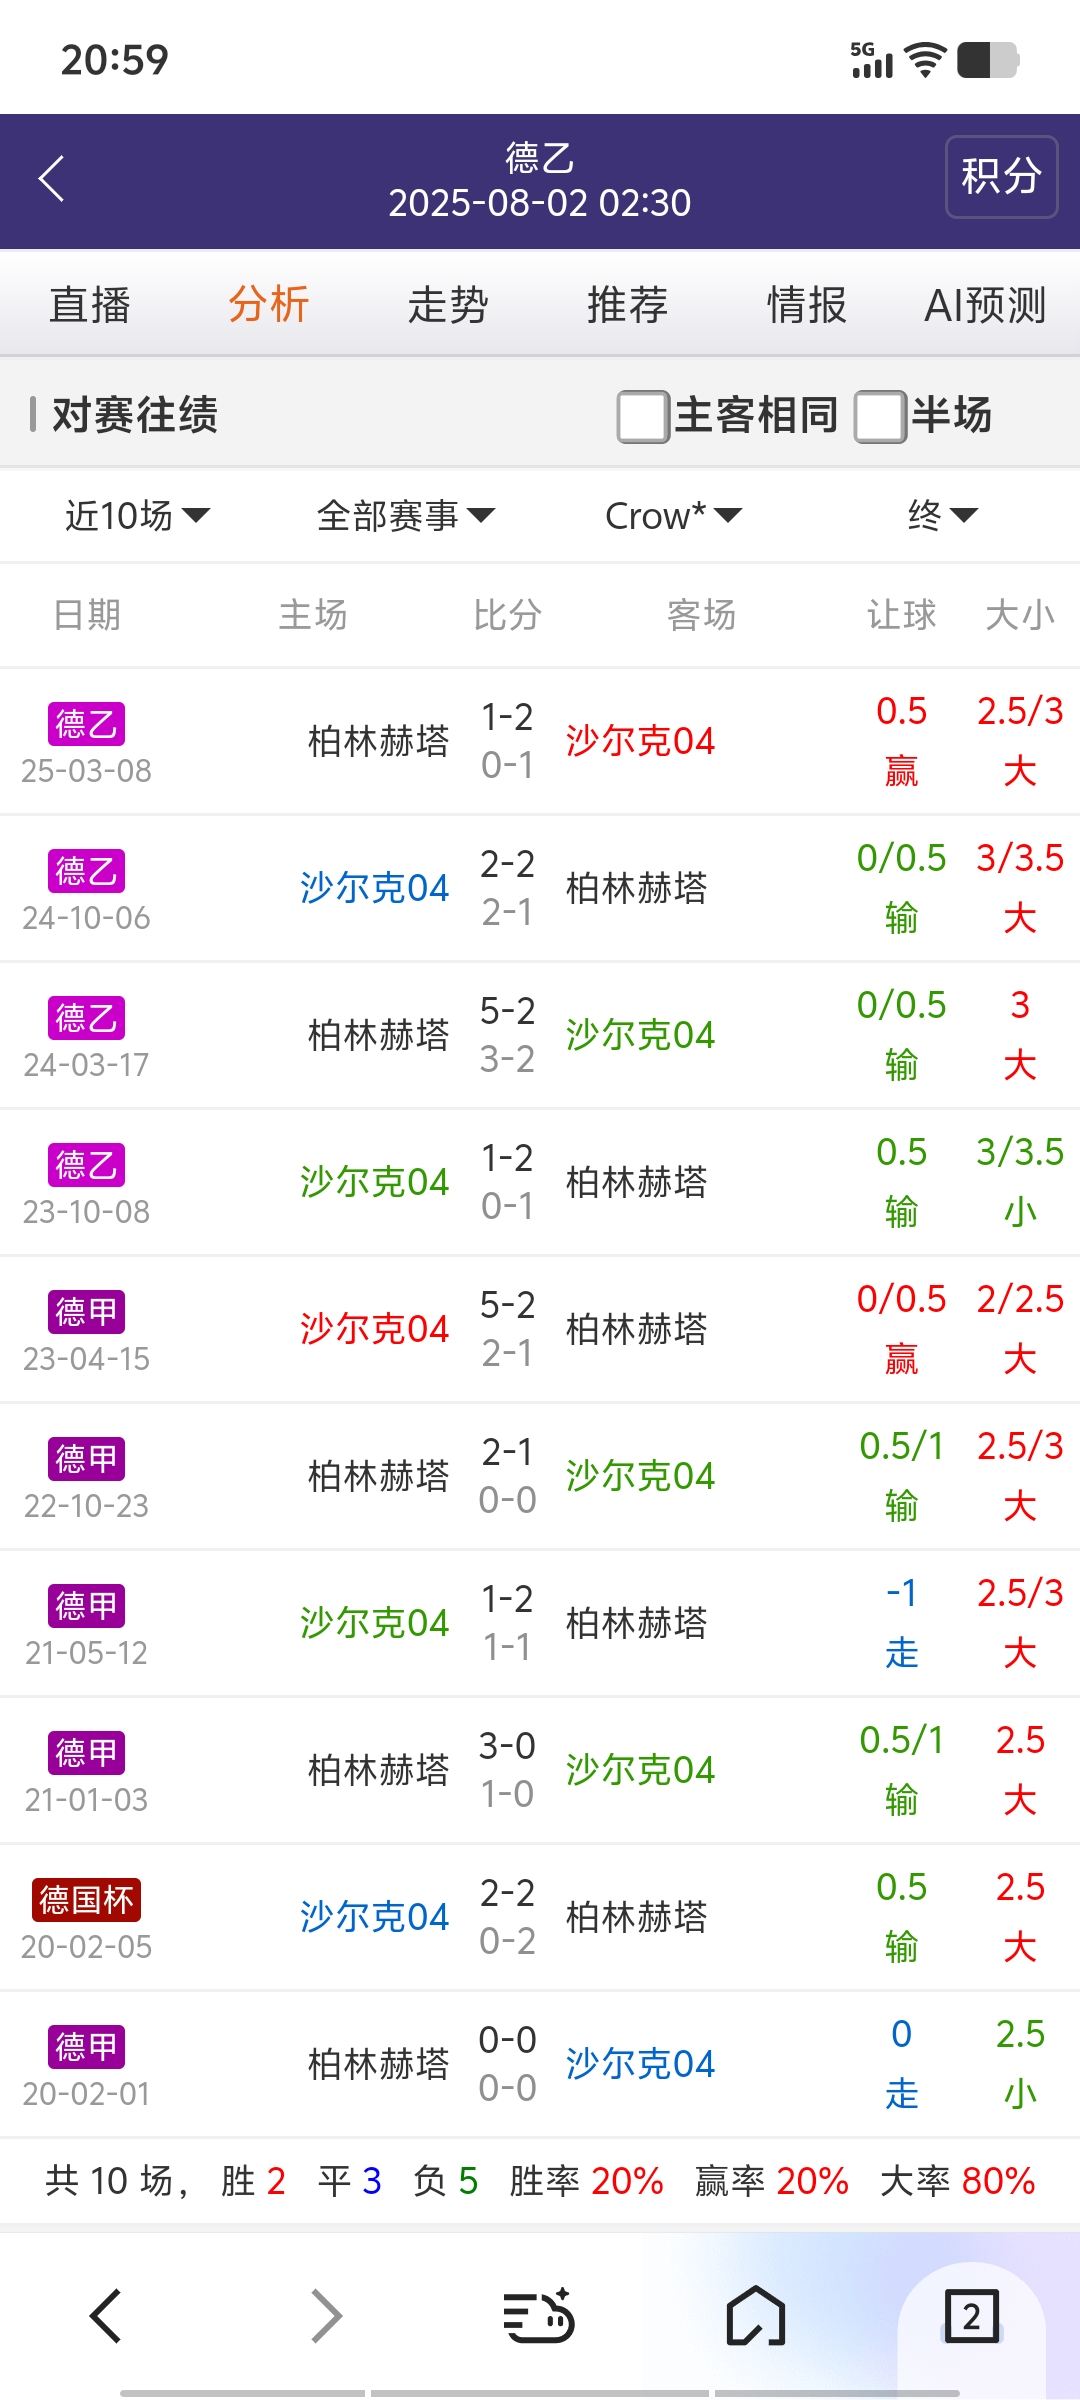This screenshot has height=2400, width=1080.
Task: Toggle the 半场 checkbox
Action: click(x=880, y=416)
